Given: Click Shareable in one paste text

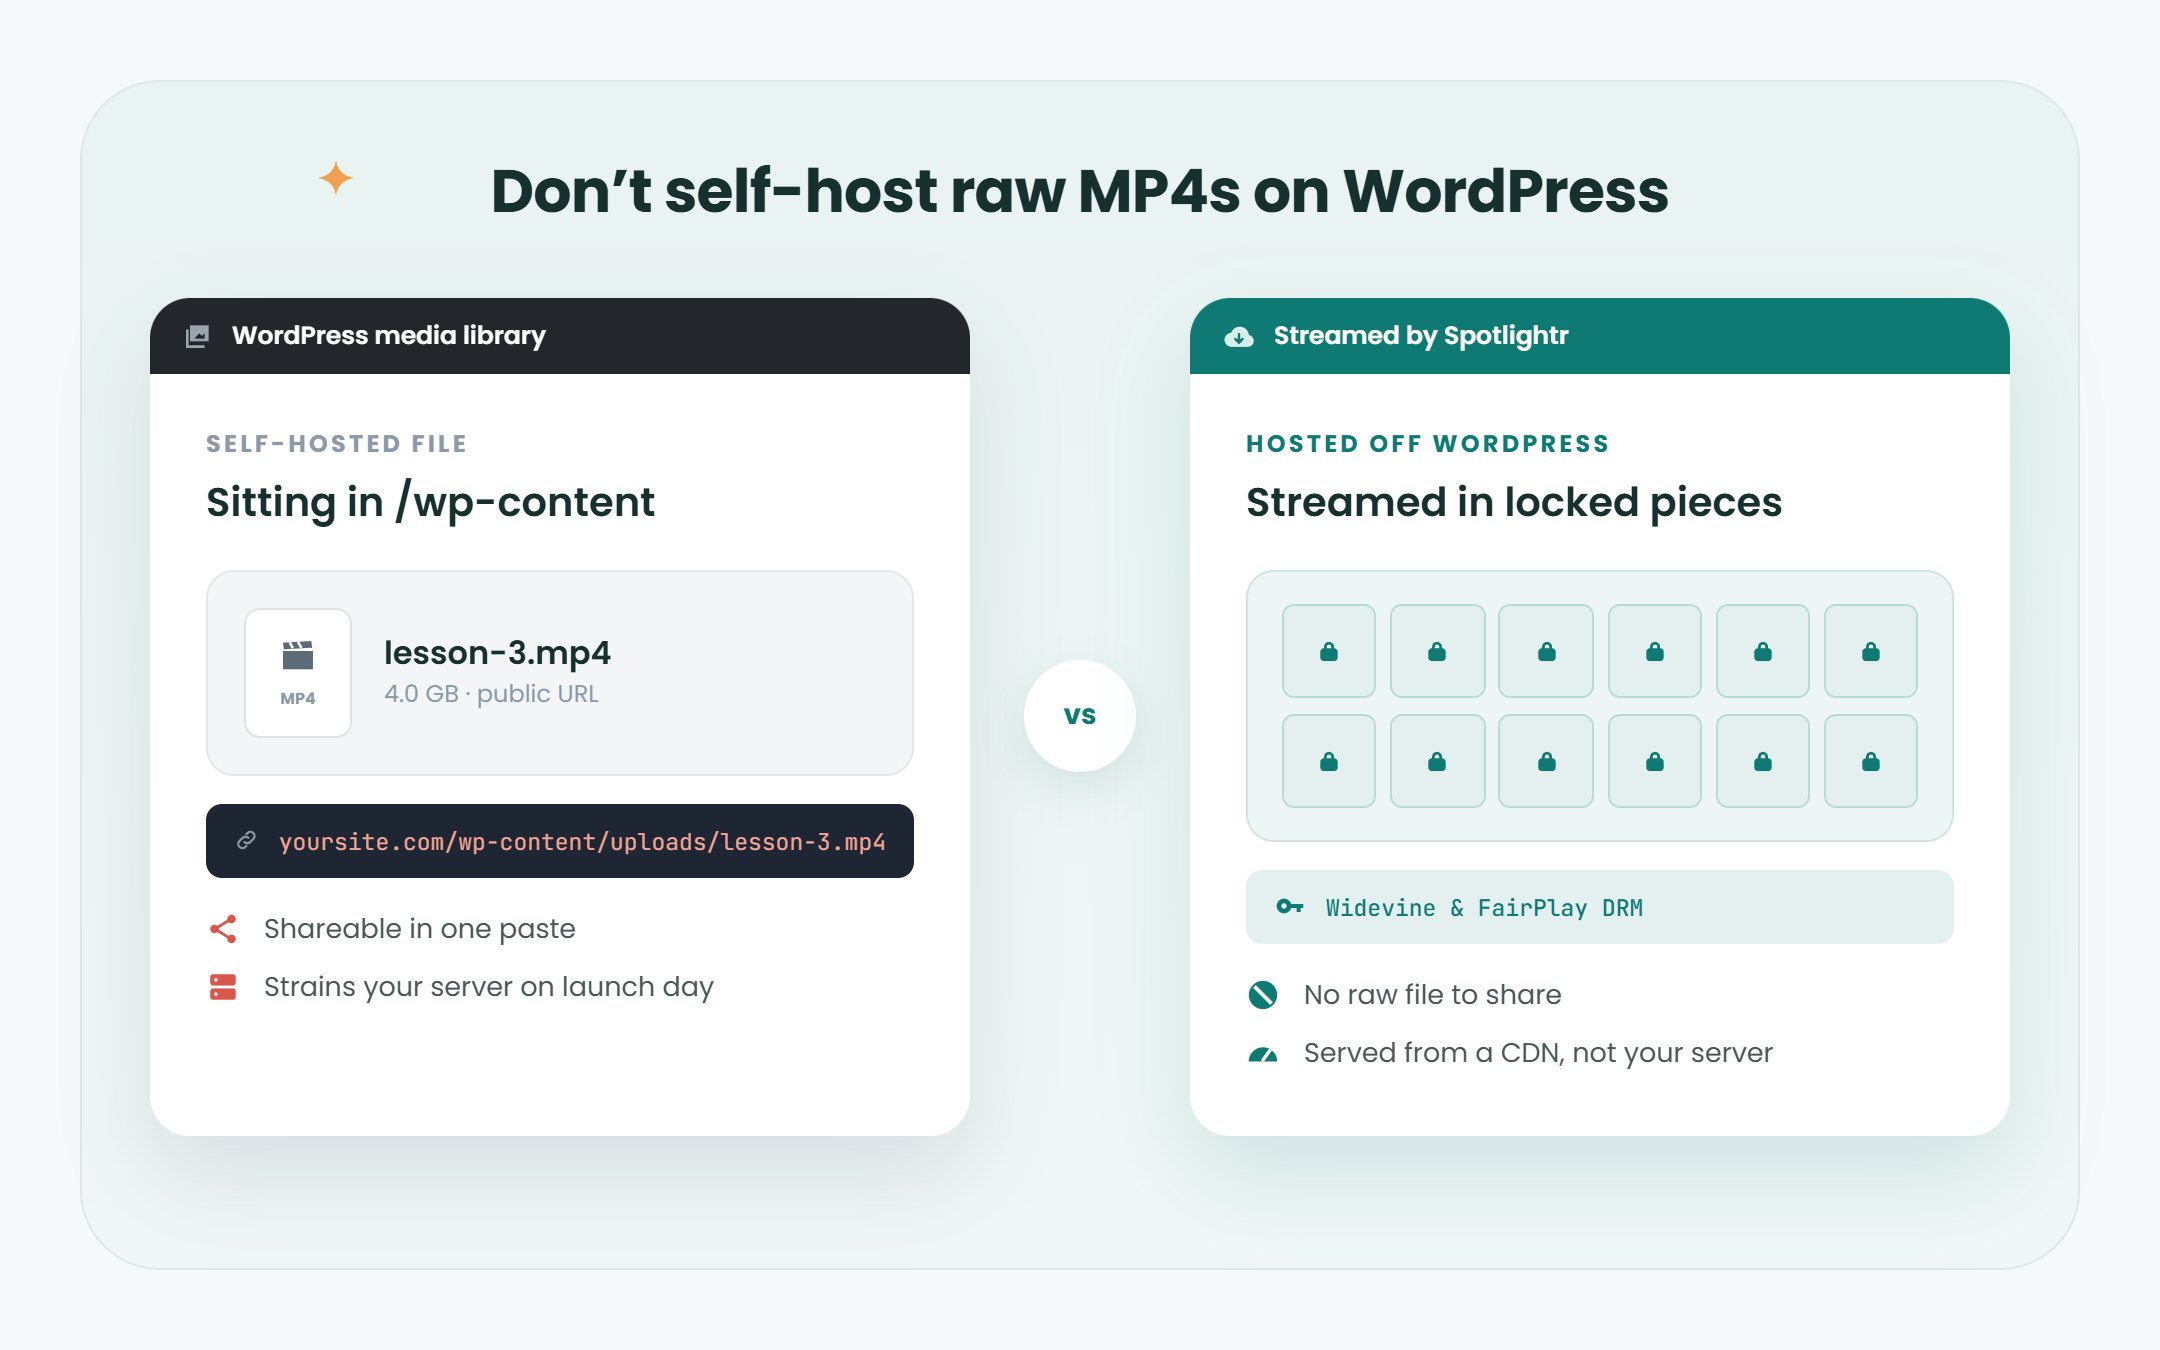Looking at the screenshot, I should click(420, 929).
